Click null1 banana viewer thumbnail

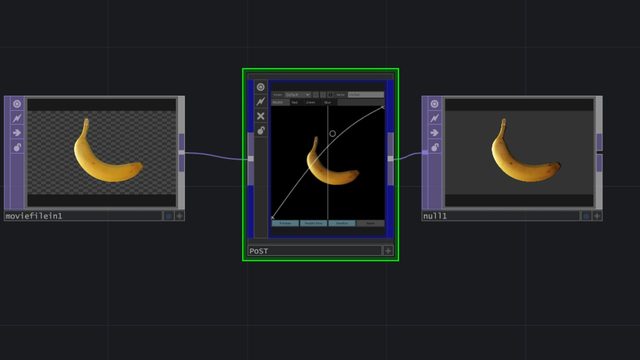[519, 152]
